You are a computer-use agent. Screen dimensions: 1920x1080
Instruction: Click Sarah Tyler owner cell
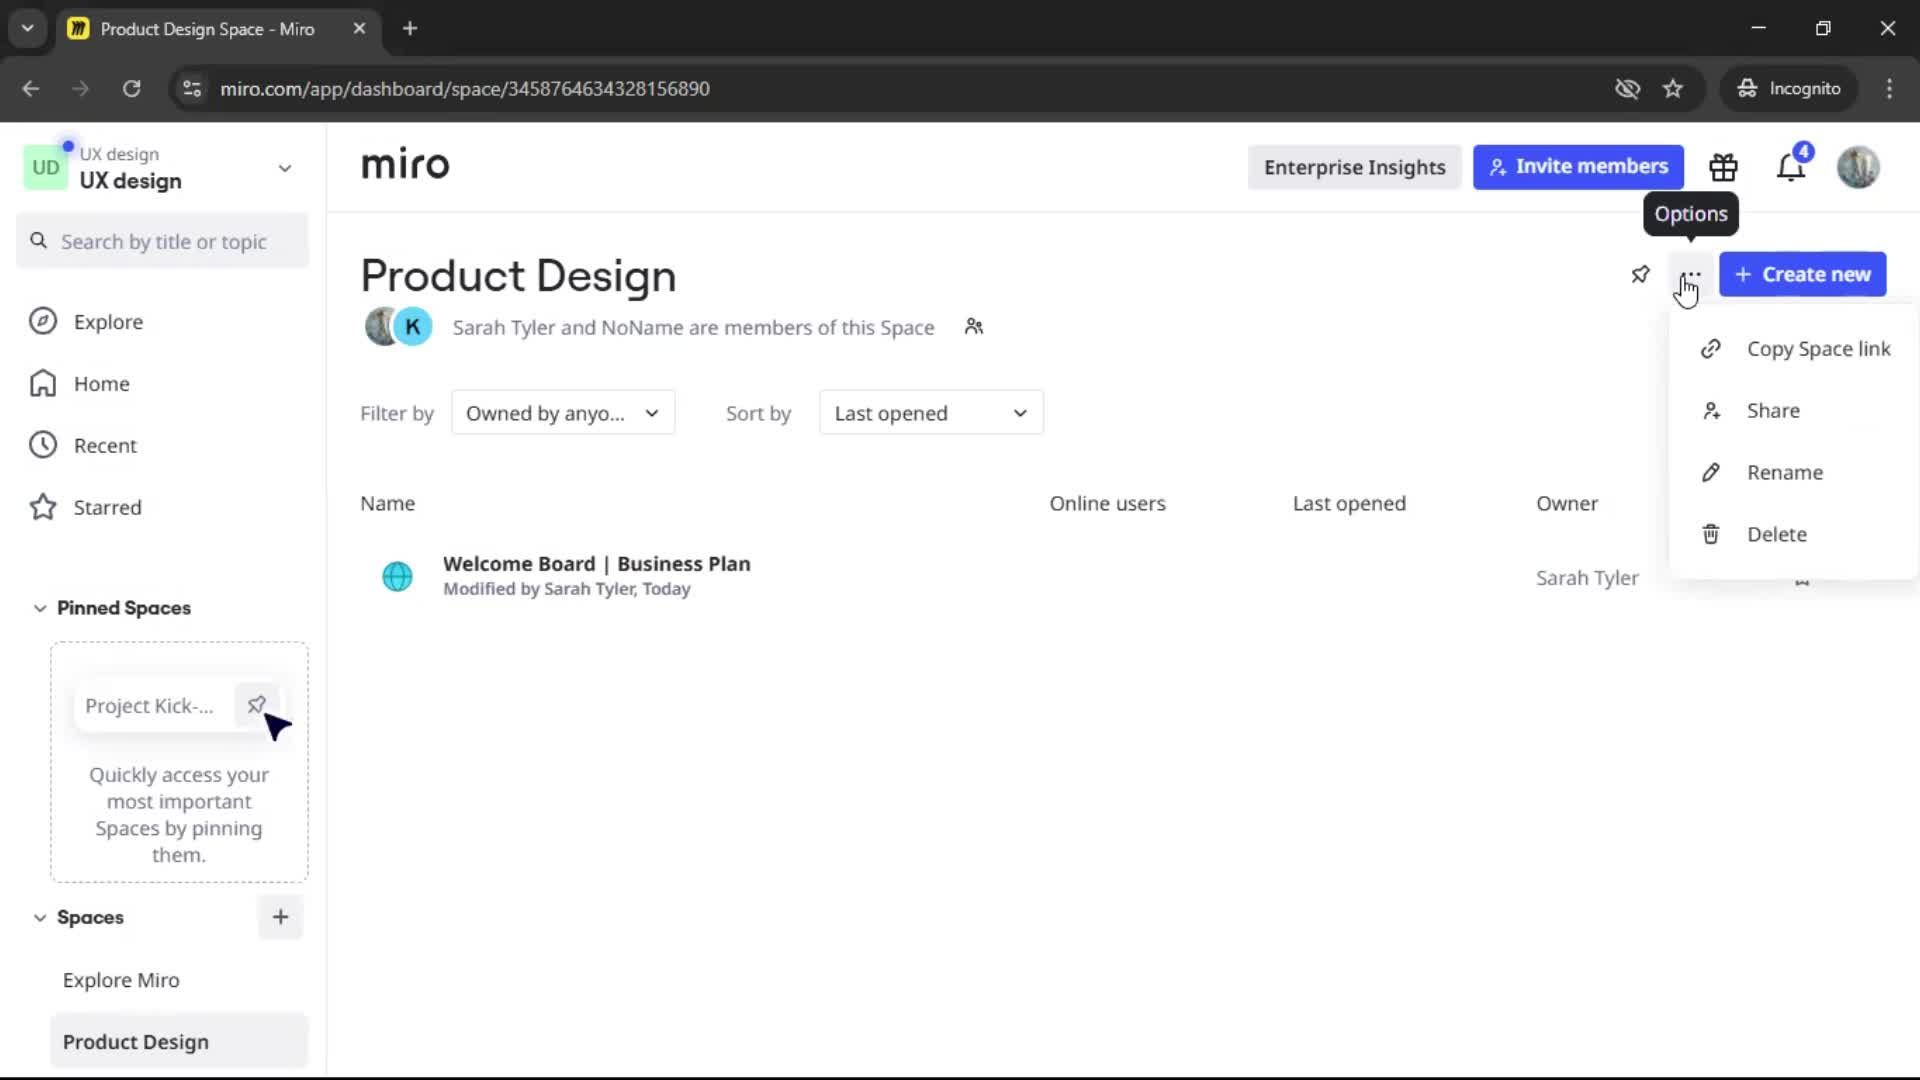click(x=1587, y=578)
